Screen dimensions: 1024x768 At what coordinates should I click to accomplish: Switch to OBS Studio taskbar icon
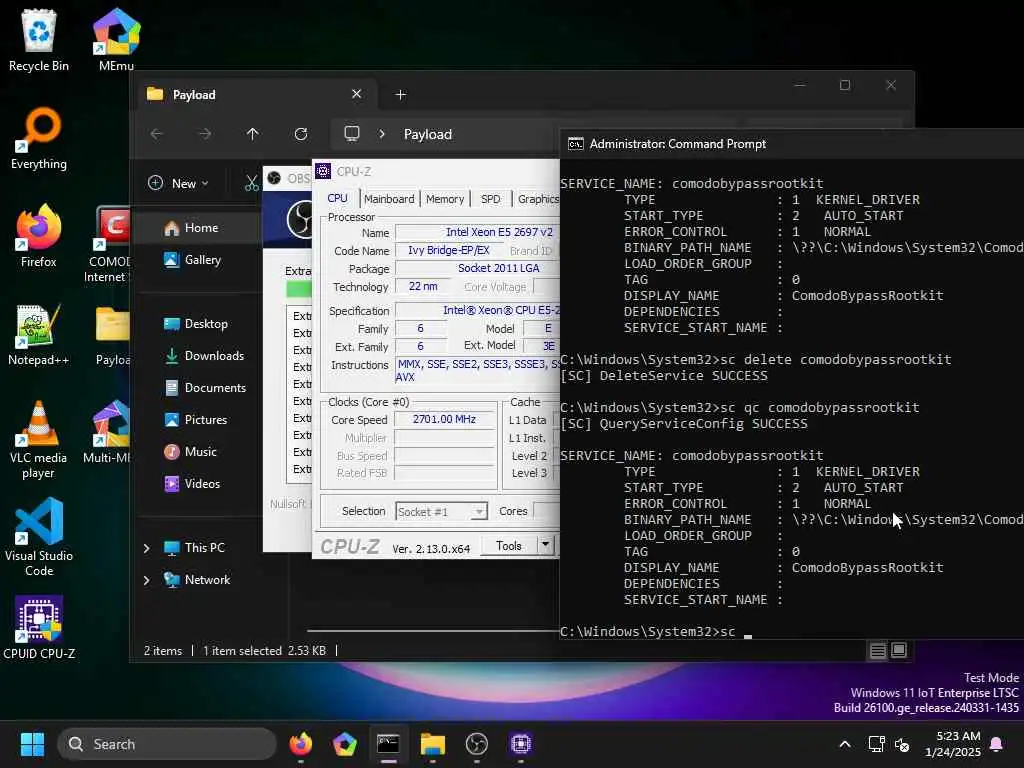pyautogui.click(x=477, y=744)
